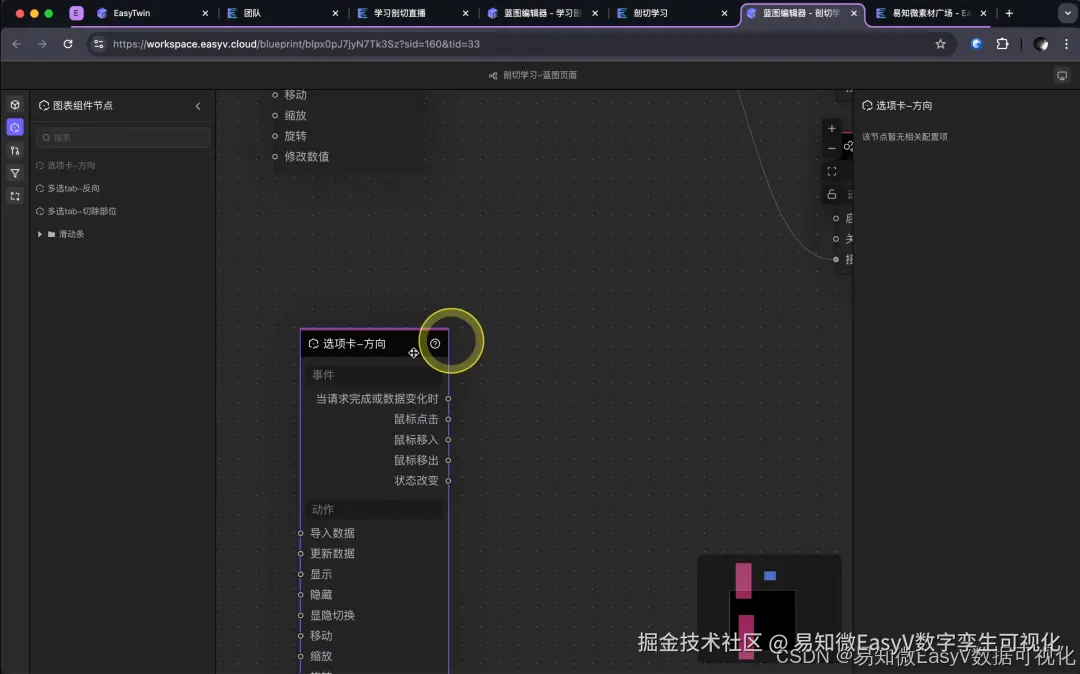Open the help question-mark icon on 选项卡-方向 node
Screen dimensions: 1080x674
[435, 343]
